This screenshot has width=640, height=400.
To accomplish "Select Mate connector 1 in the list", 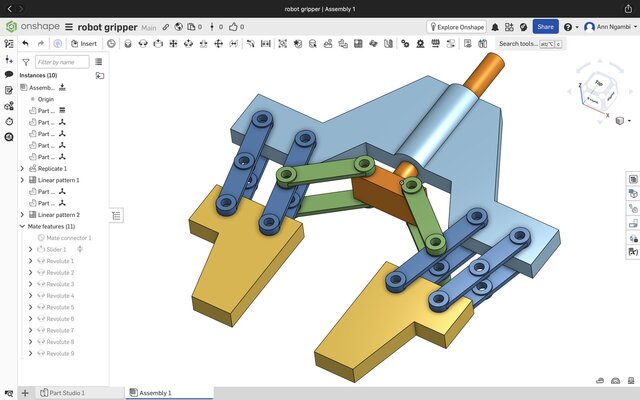I will (69, 238).
